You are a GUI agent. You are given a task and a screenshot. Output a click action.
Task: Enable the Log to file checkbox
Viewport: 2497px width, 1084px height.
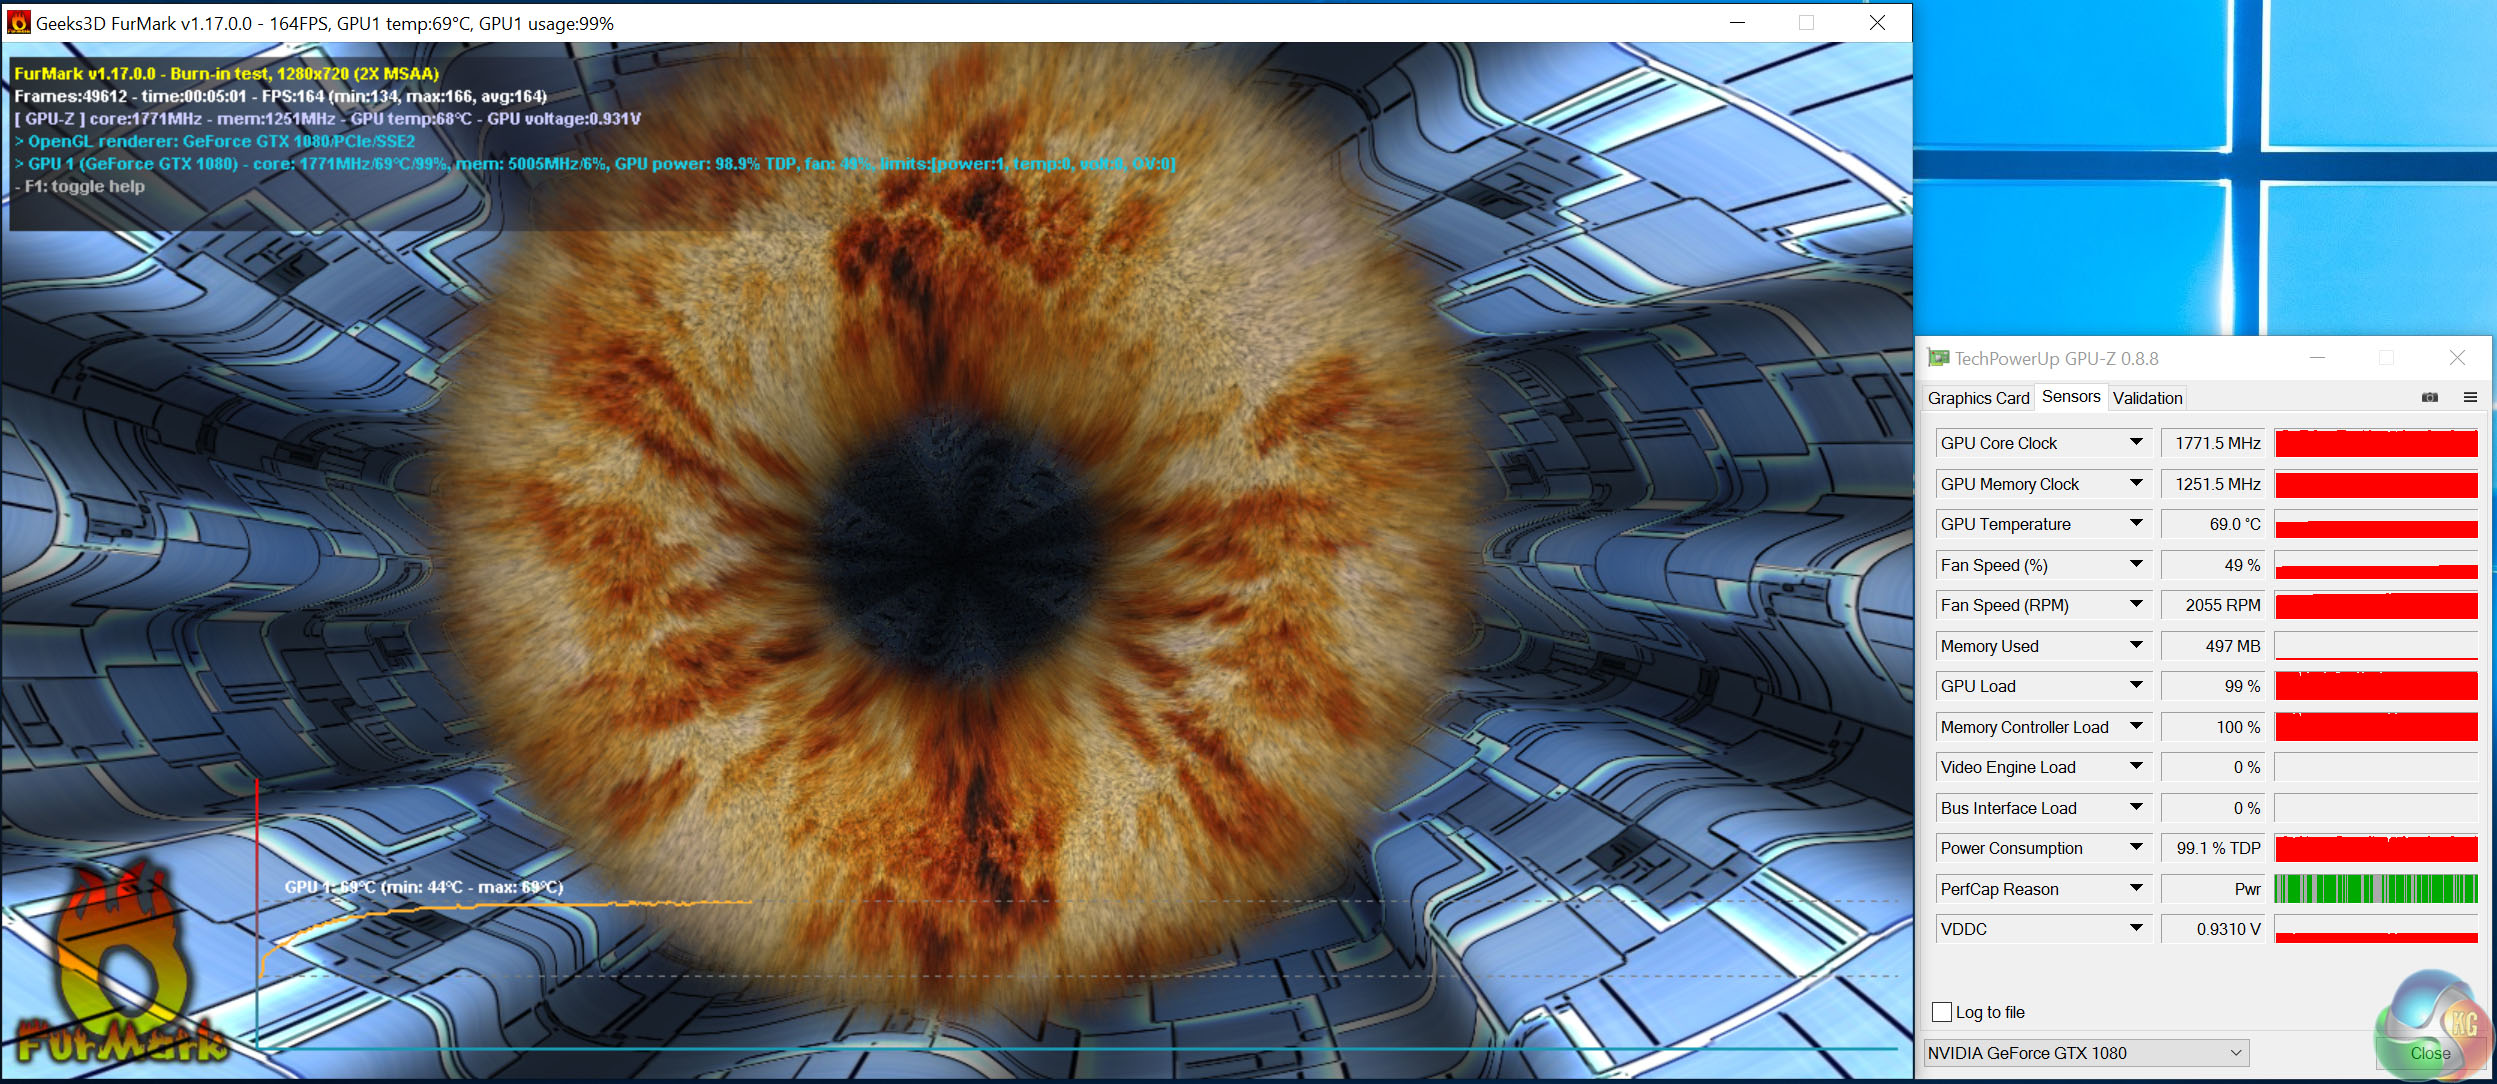point(1942,1012)
